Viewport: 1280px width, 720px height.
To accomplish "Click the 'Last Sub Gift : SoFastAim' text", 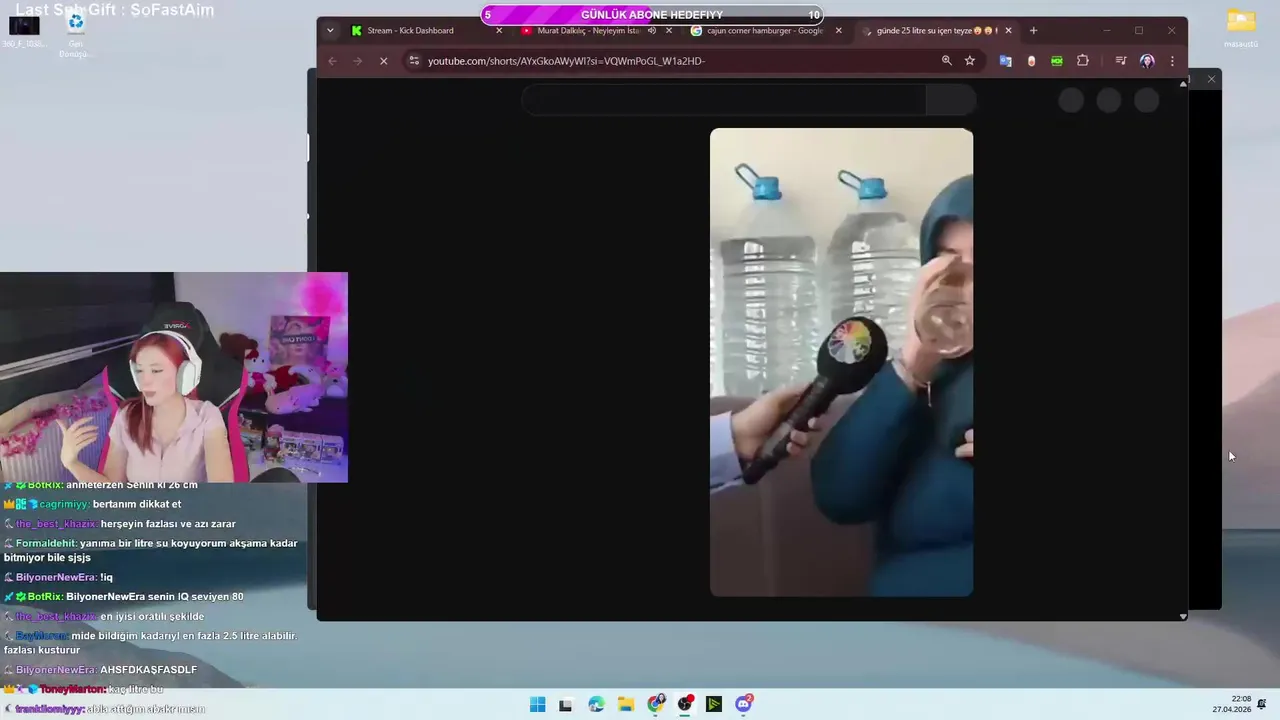I will [x=114, y=10].
